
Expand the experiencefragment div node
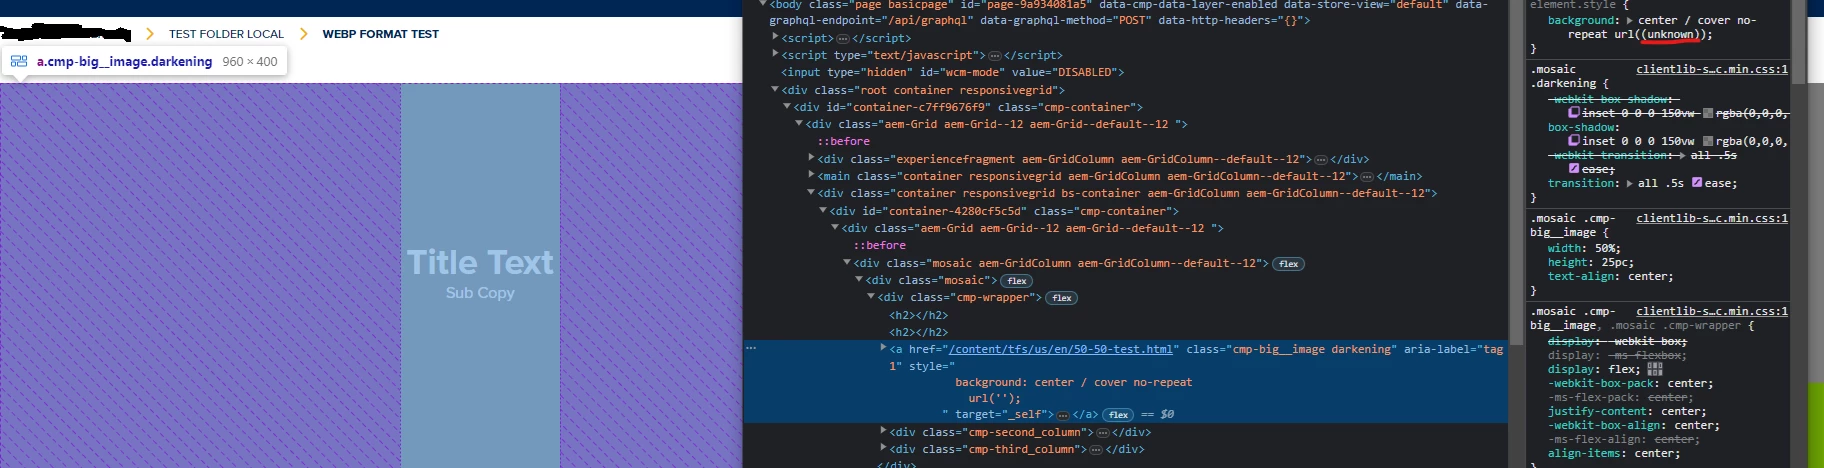pos(811,158)
